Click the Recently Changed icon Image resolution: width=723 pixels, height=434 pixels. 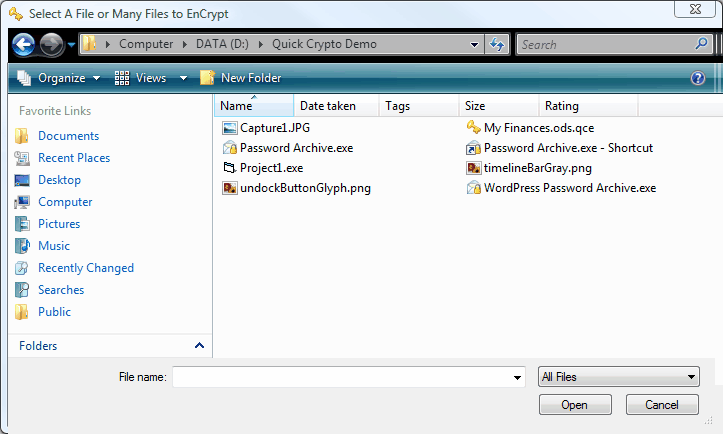pyautogui.click(x=22, y=268)
